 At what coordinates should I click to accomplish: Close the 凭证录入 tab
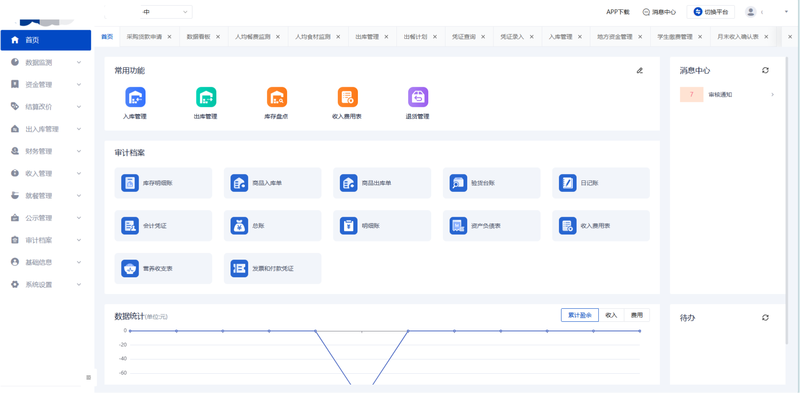point(532,37)
